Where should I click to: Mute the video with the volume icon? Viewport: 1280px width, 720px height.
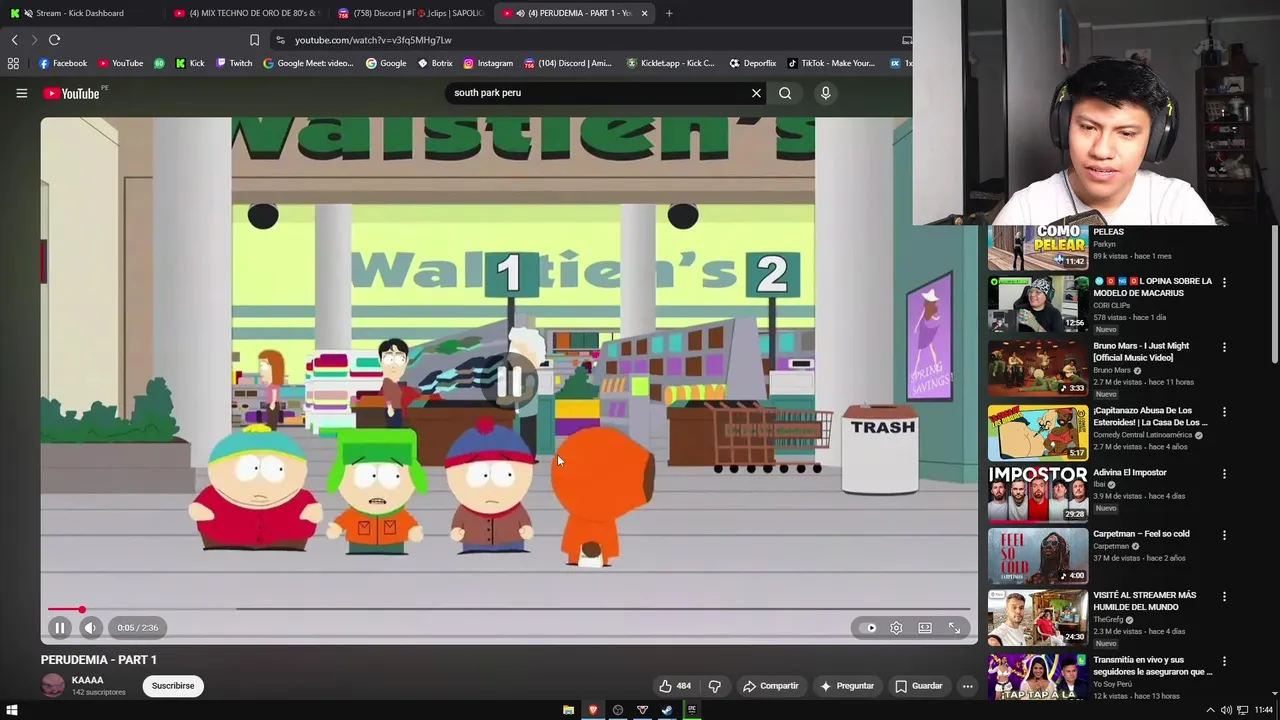[90, 628]
